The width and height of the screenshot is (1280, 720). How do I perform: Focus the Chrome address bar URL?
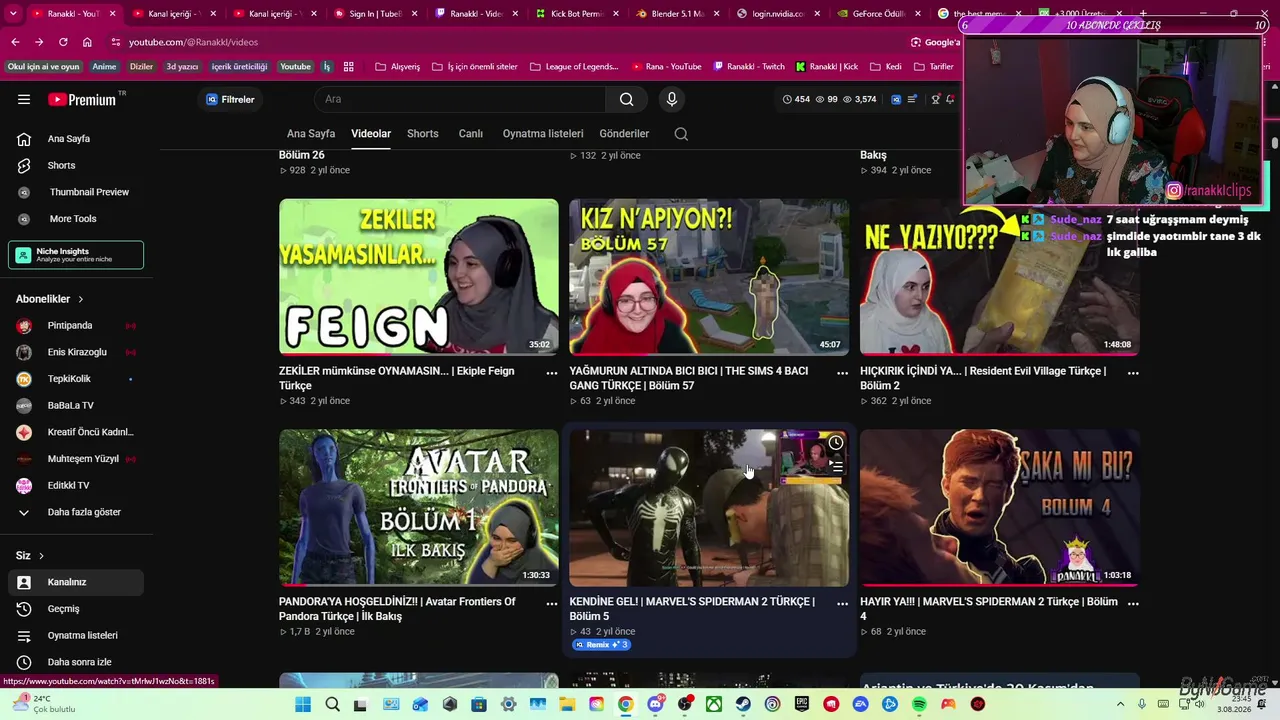[x=193, y=42]
